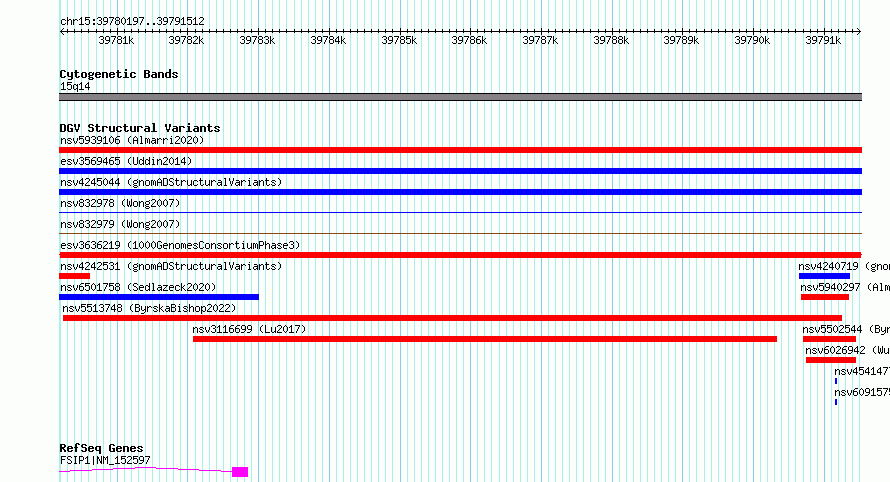Click the nsv6501758 (Sedlazeck2020) text label
Viewport: 890px width, 482px height.
click(x=138, y=287)
